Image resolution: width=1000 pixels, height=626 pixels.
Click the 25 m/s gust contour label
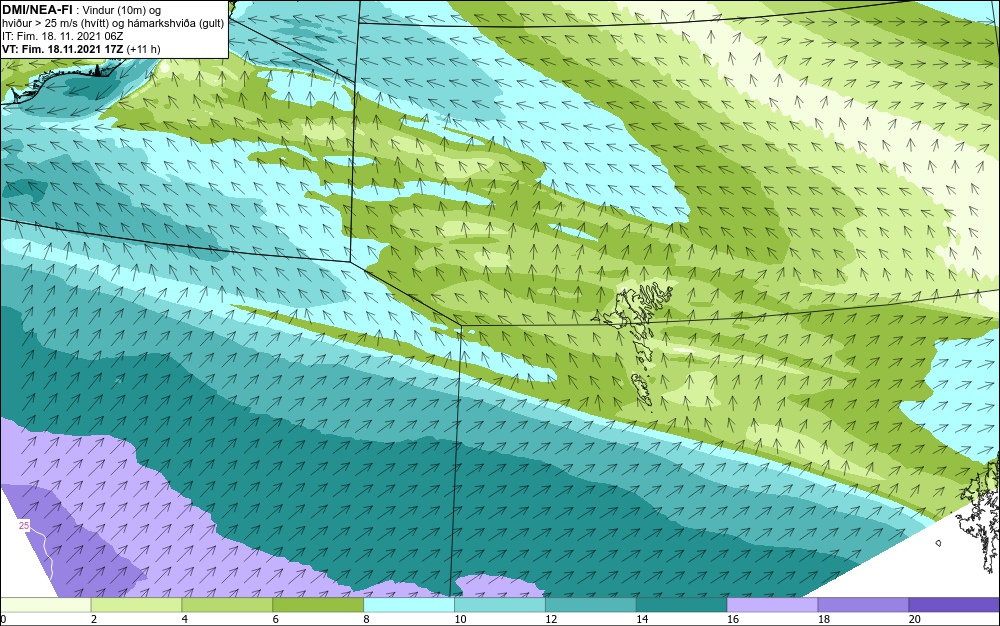[x=24, y=526]
